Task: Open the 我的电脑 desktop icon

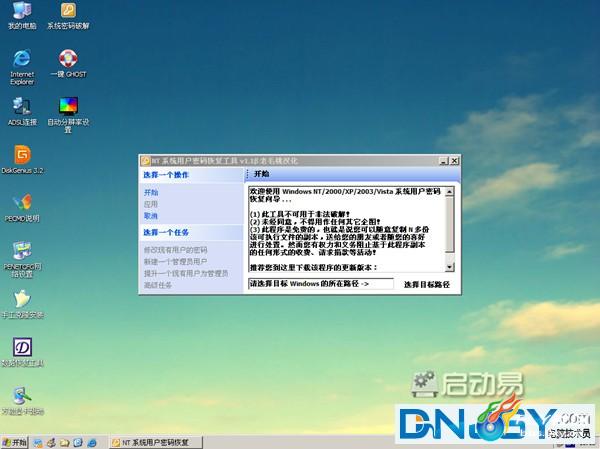Action: (22, 15)
